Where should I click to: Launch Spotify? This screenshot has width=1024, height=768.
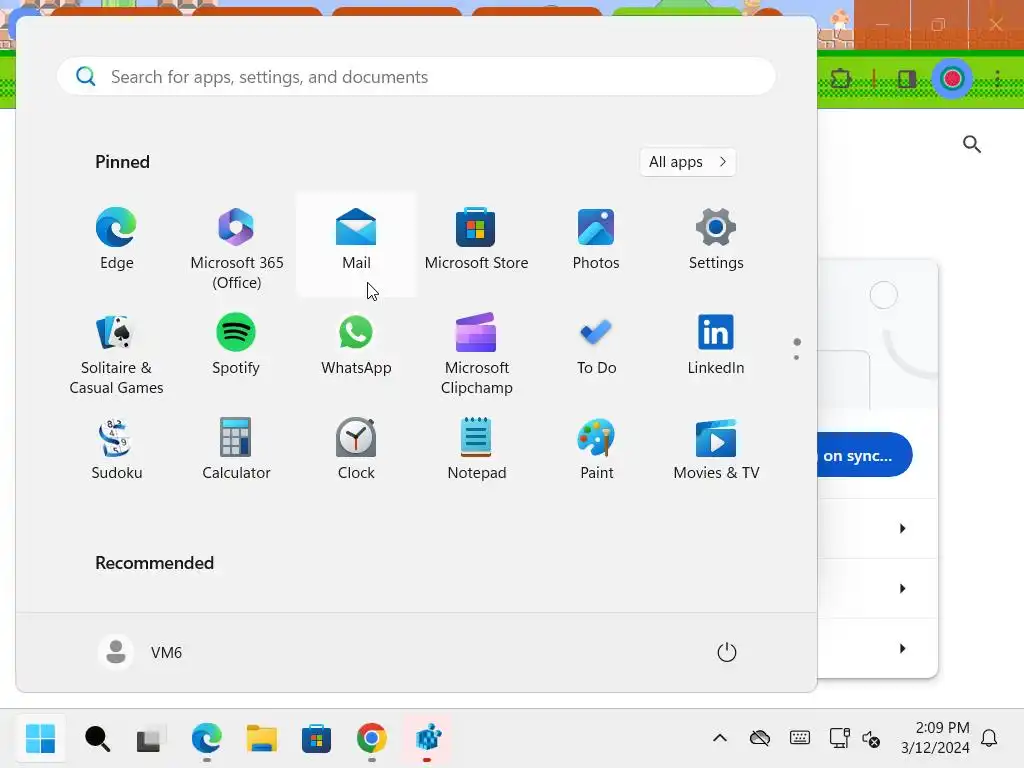click(x=236, y=345)
